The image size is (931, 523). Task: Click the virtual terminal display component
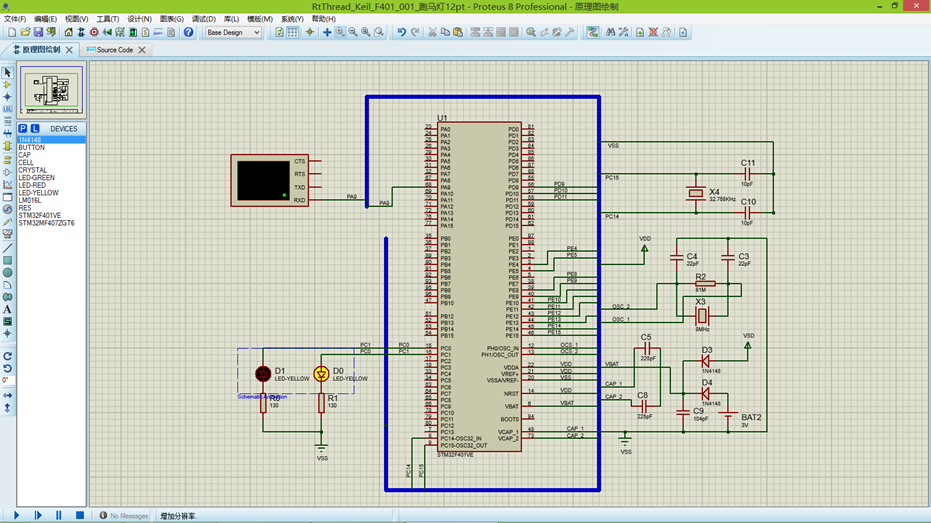click(x=270, y=180)
